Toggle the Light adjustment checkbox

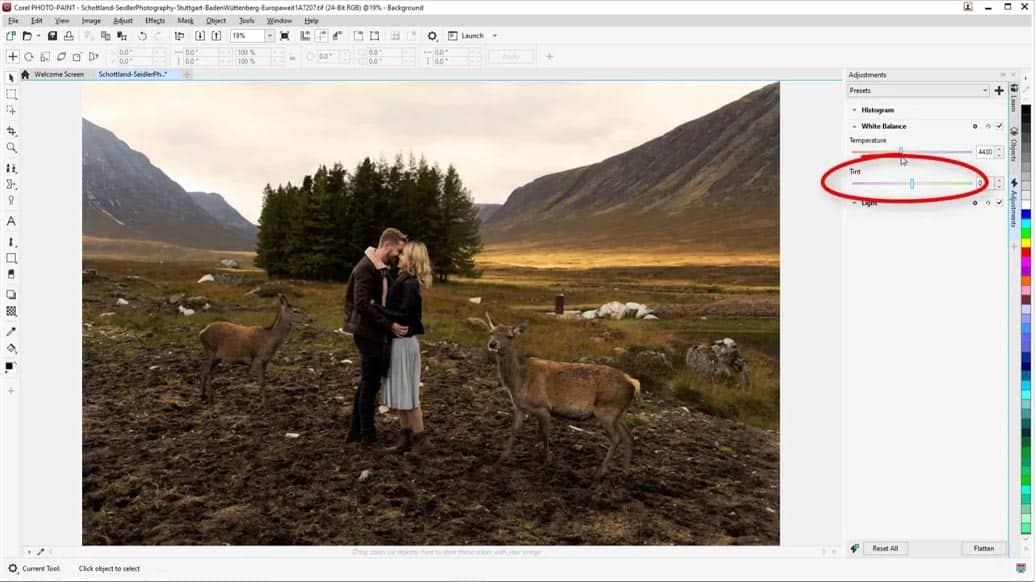(999, 203)
